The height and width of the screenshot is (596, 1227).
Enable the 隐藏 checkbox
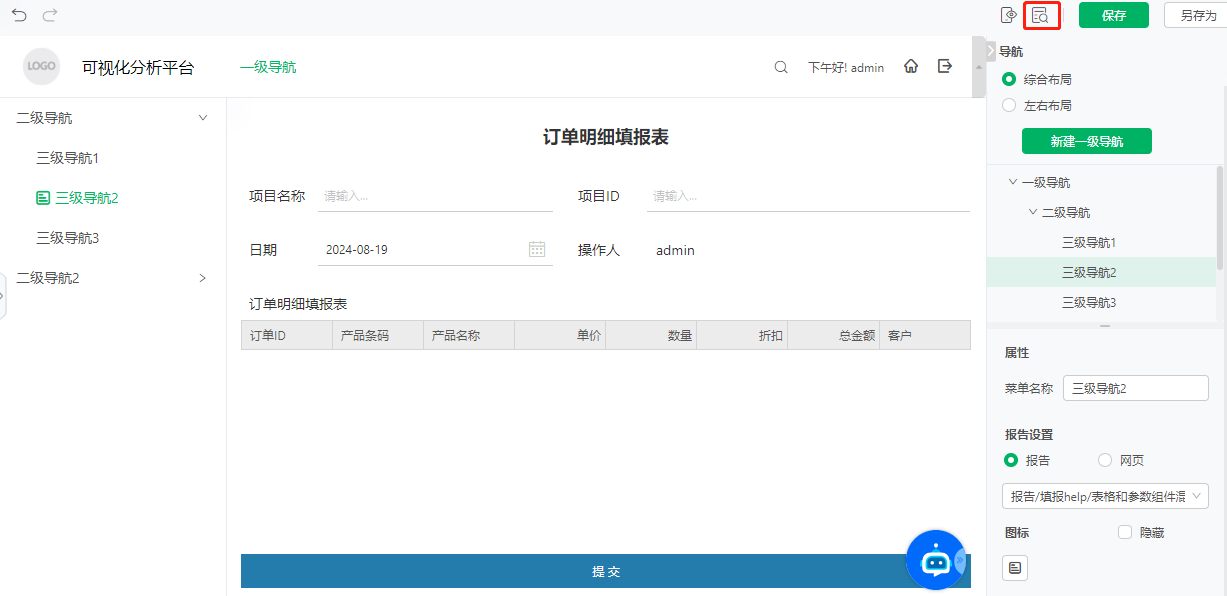coord(1125,533)
